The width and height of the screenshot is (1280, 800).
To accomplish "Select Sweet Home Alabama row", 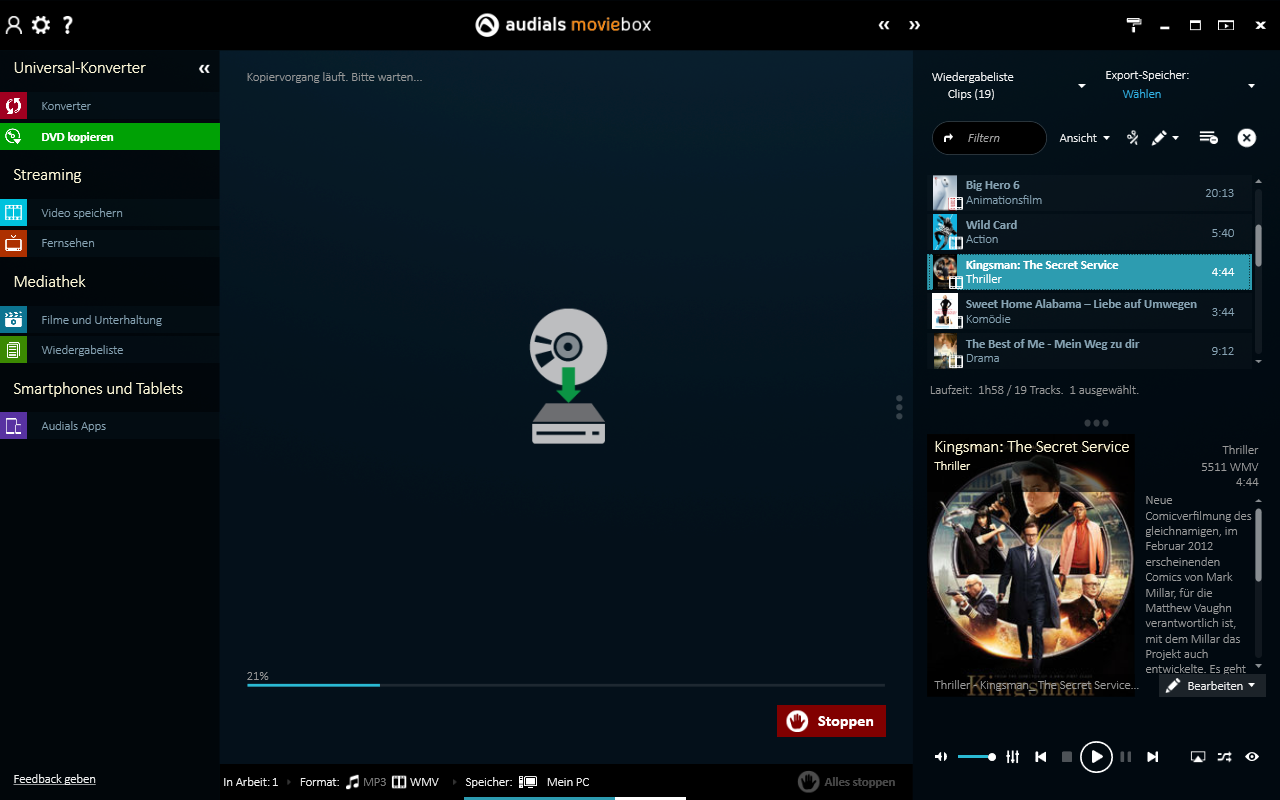I will pos(1091,311).
